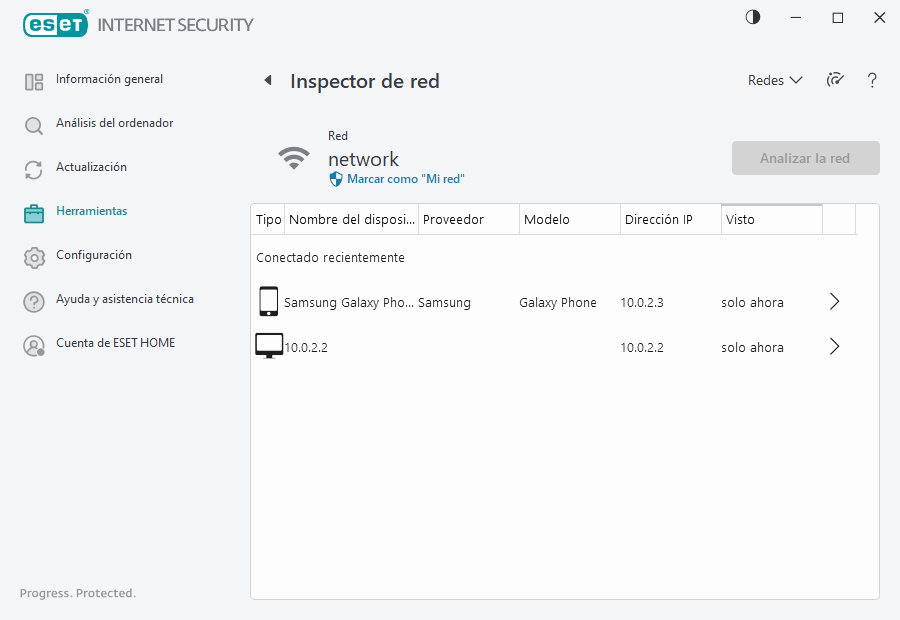Click the Configuración gear icon
Image resolution: width=900 pixels, height=620 pixels.
pyautogui.click(x=34, y=257)
